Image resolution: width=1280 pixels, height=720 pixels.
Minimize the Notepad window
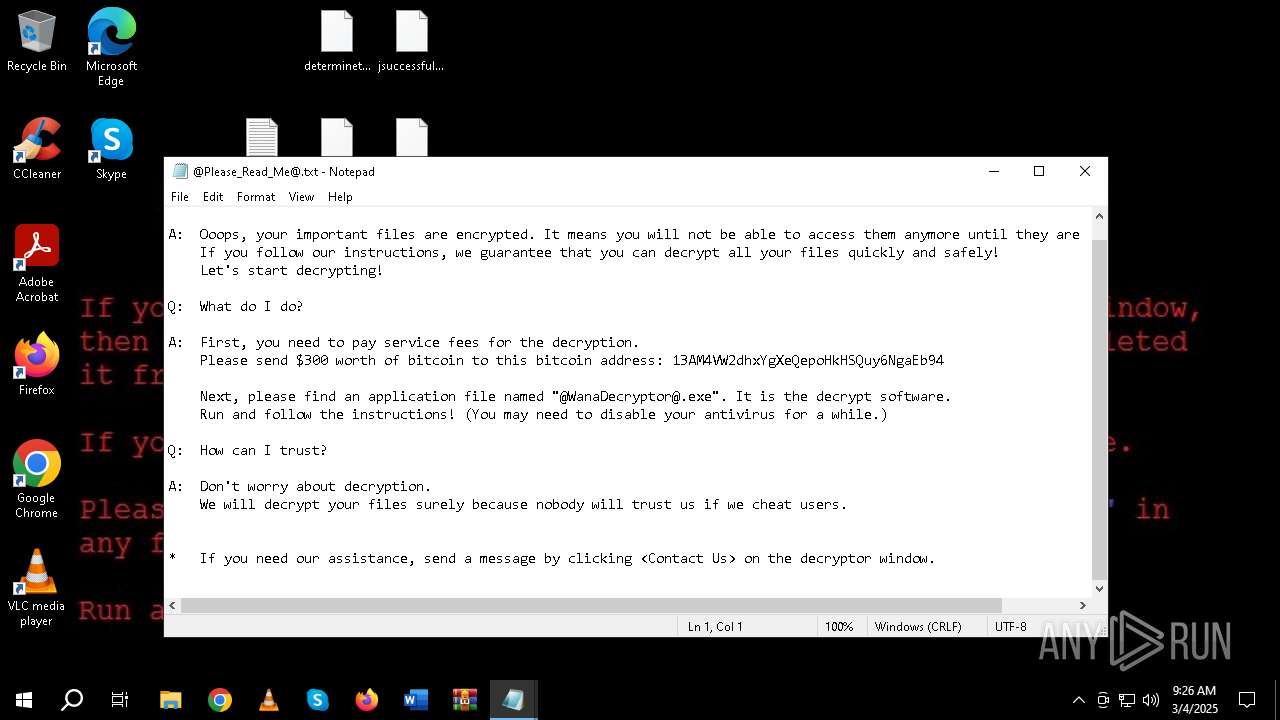[x=994, y=172]
